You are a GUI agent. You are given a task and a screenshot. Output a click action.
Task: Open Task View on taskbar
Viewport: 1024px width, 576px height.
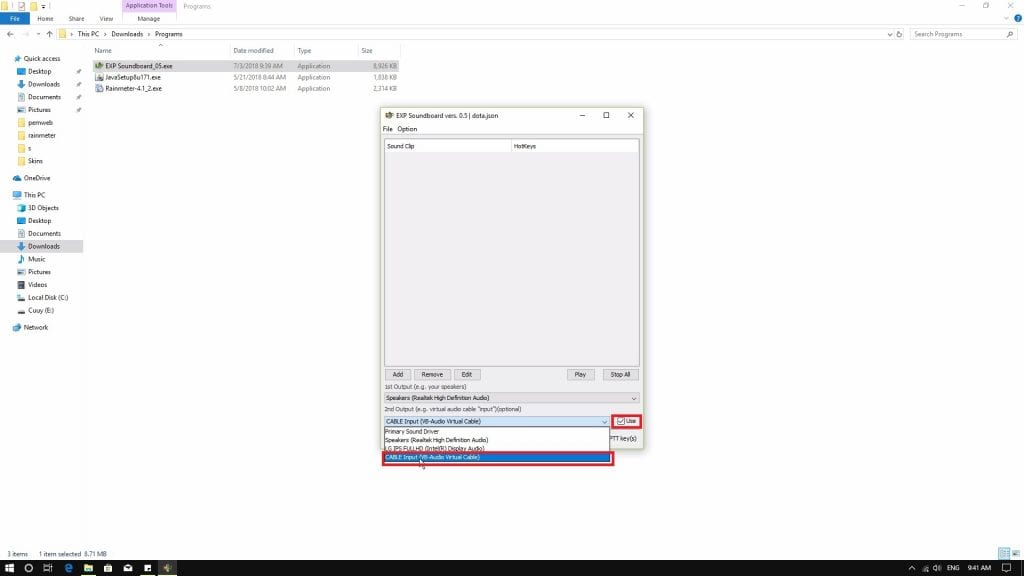48,568
